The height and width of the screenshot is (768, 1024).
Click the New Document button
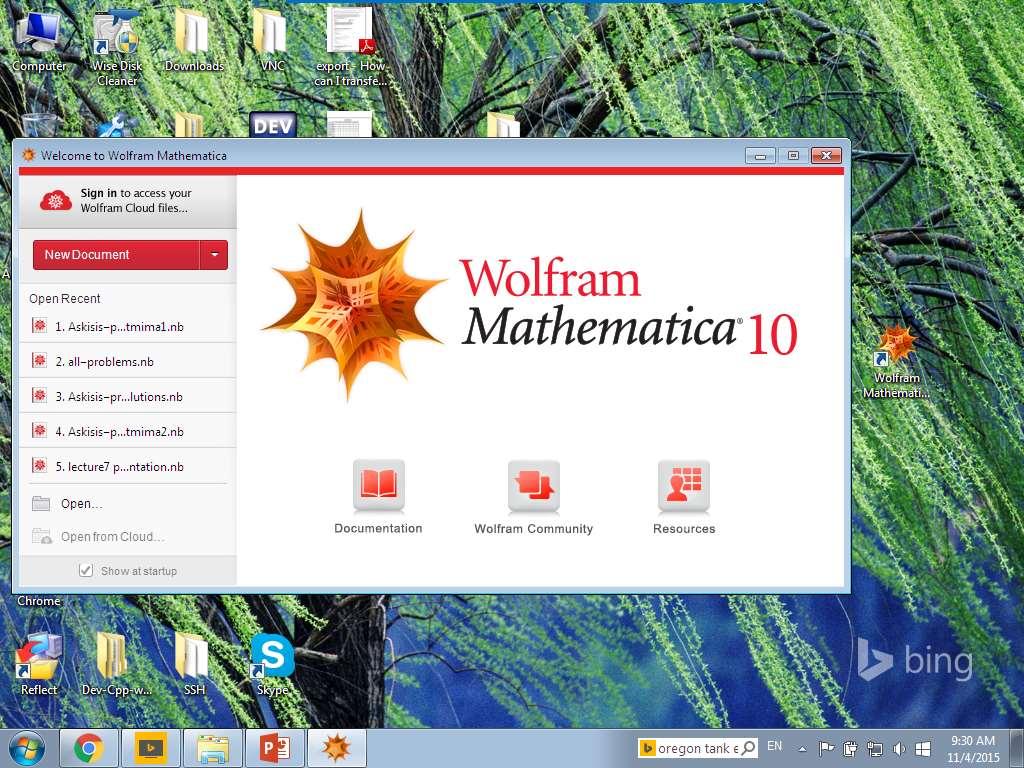(116, 255)
